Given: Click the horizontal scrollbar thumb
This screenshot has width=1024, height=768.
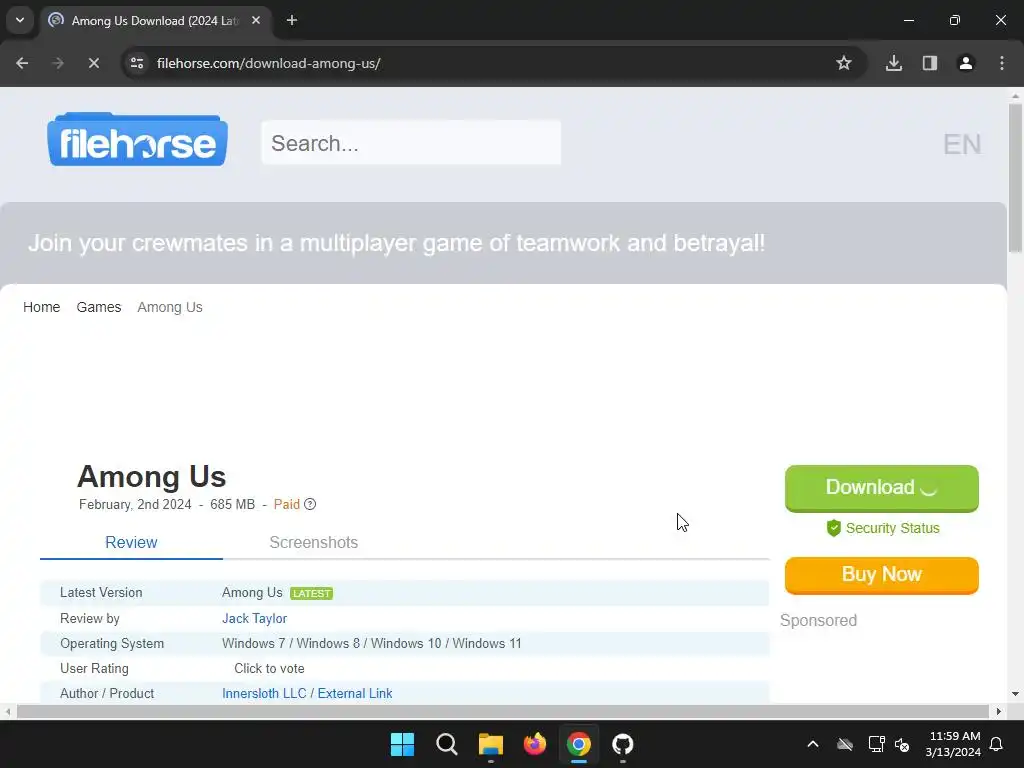Looking at the screenshot, I should pos(503,711).
